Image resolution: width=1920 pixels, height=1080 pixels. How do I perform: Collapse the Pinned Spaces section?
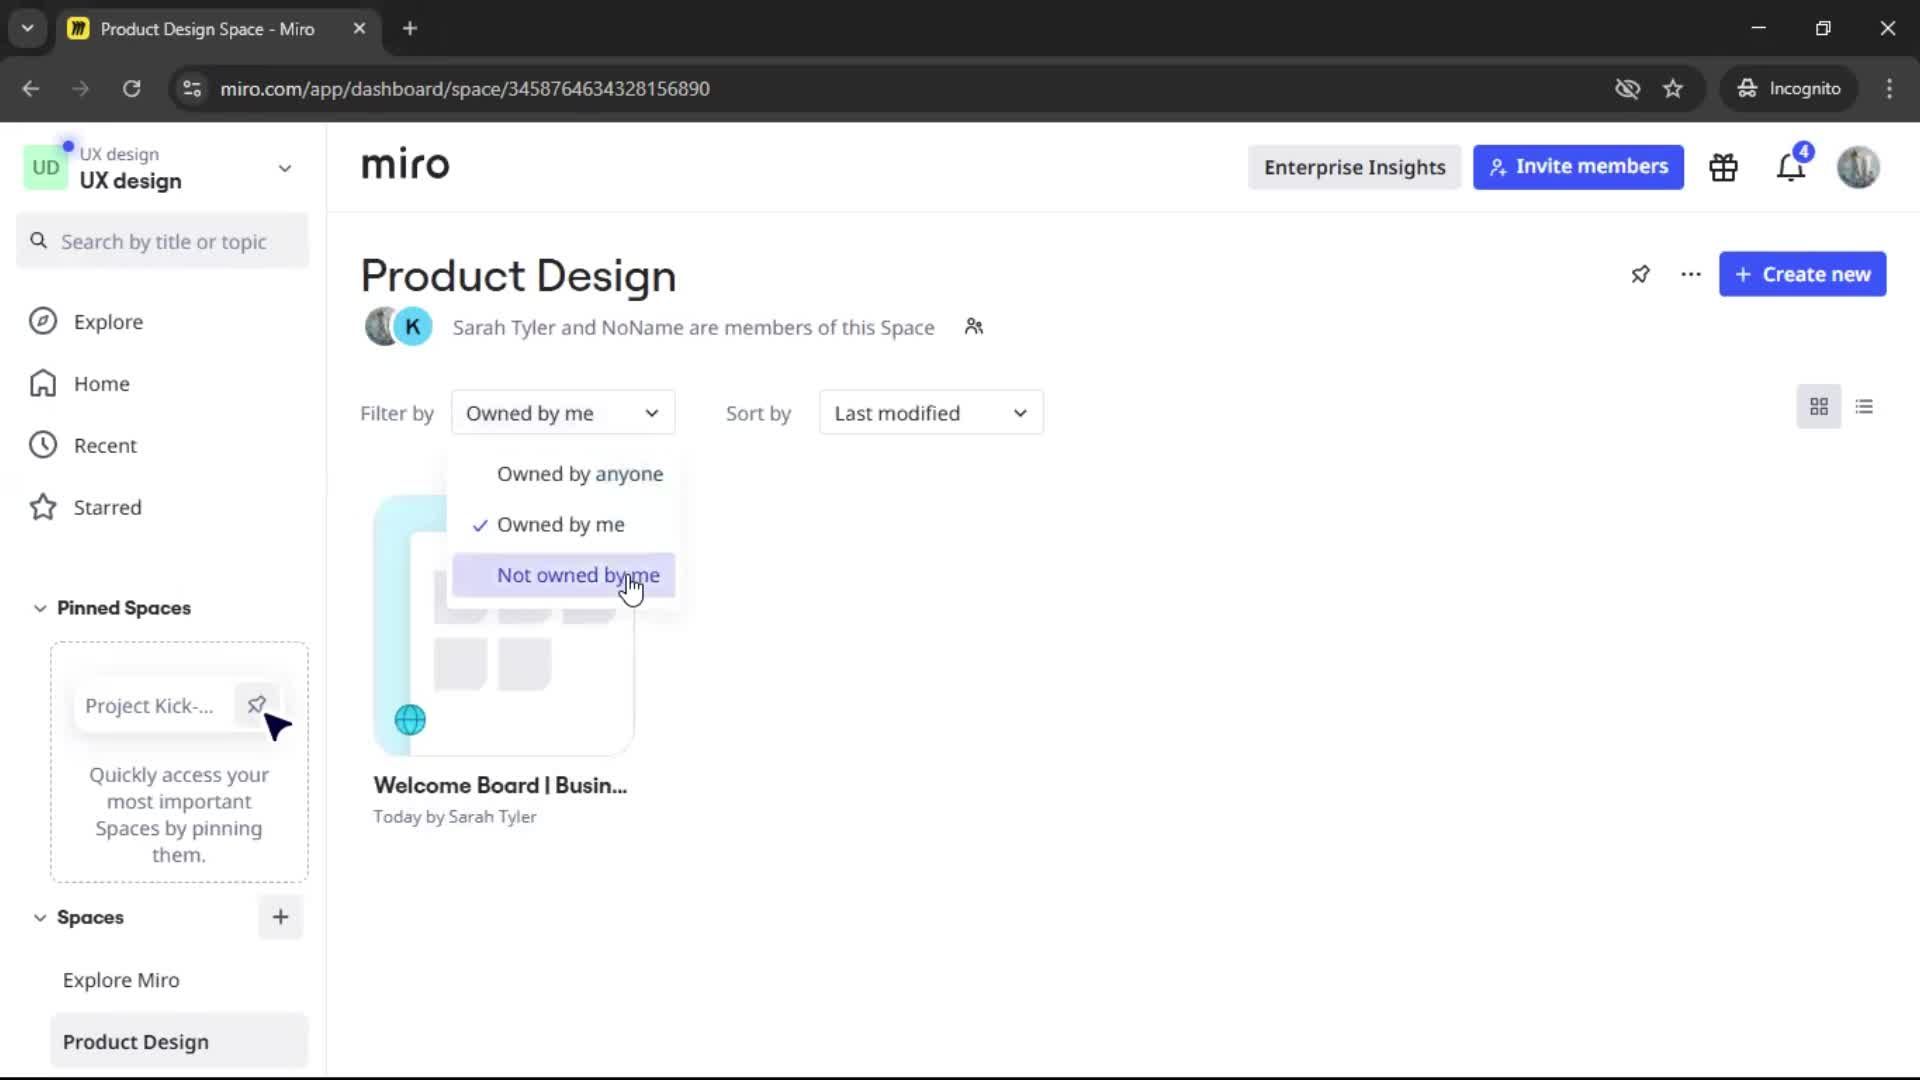point(40,608)
